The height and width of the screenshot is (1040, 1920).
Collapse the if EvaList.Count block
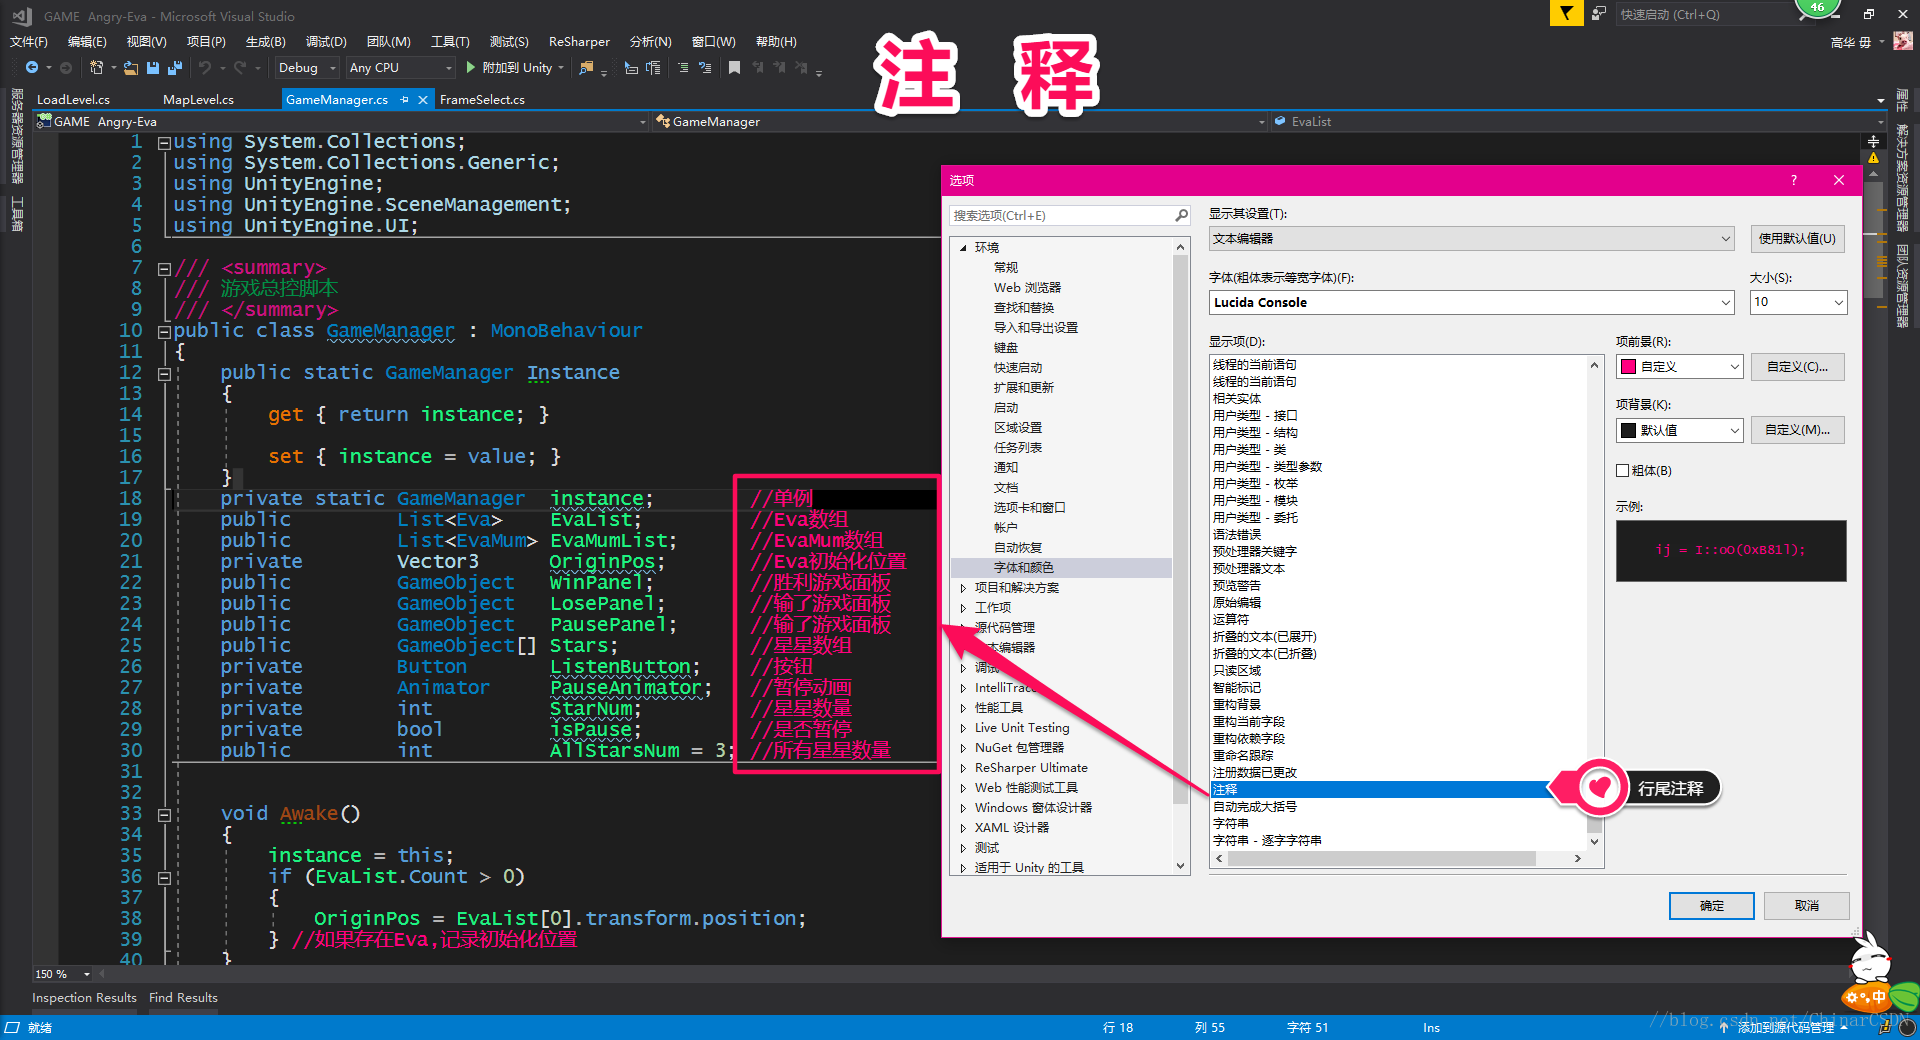164,877
